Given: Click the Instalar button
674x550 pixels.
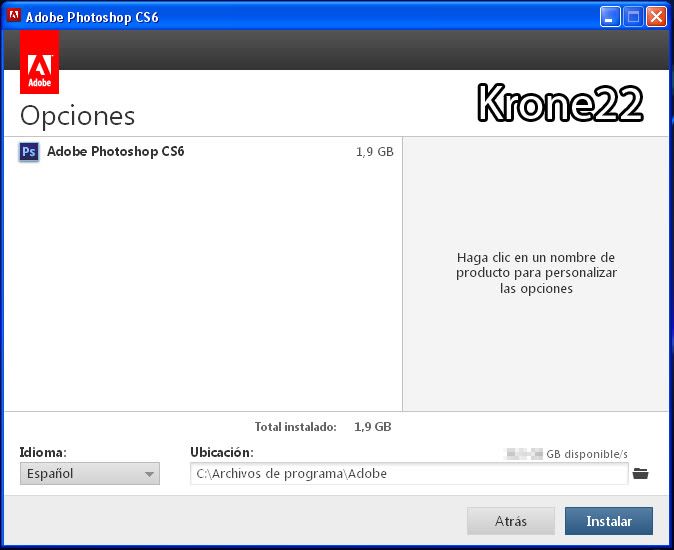Looking at the screenshot, I should tap(609, 521).
